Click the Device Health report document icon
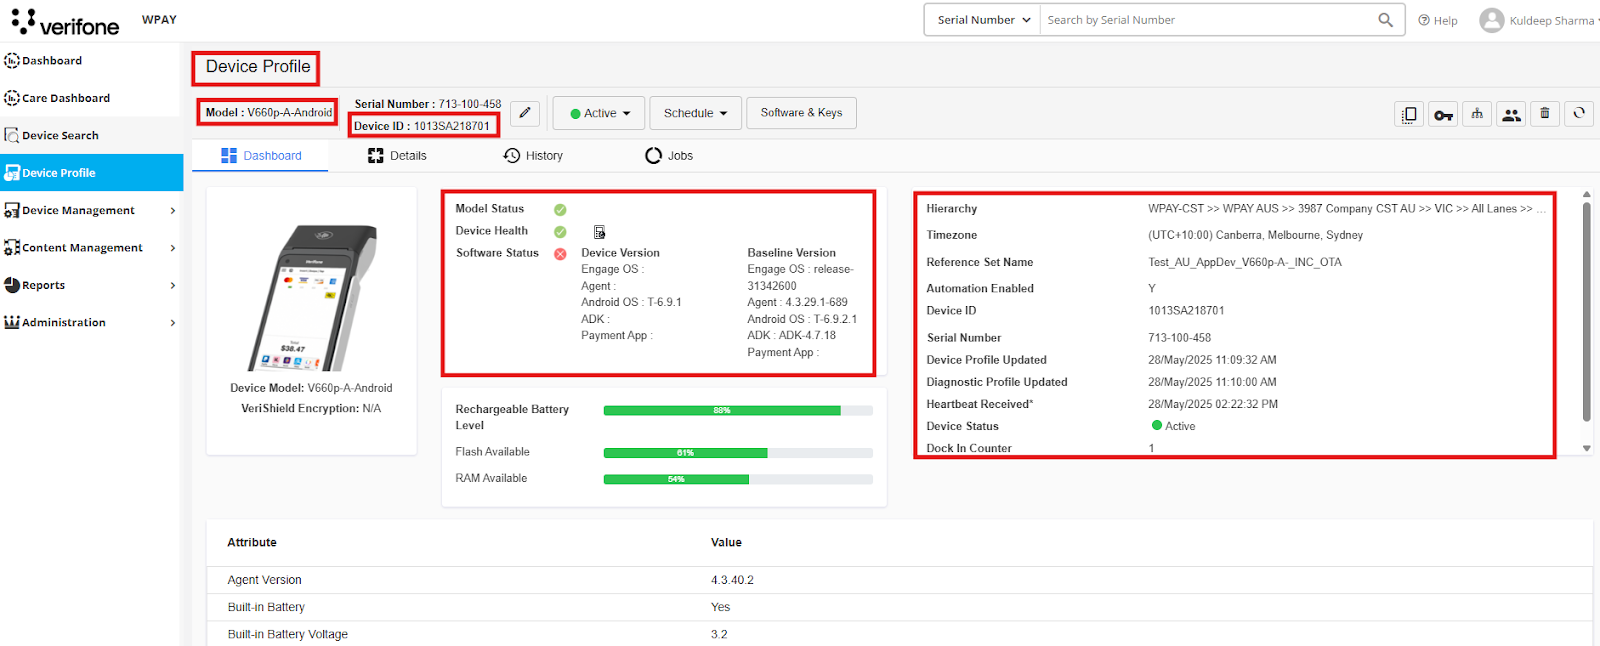Screen dimensions: 1600x646 click(599, 232)
